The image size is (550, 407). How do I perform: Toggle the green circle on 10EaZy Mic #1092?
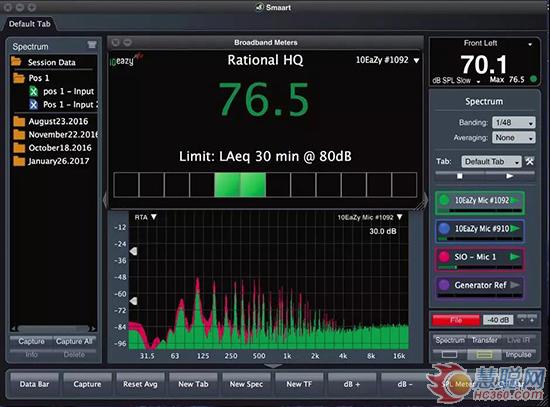[444, 200]
